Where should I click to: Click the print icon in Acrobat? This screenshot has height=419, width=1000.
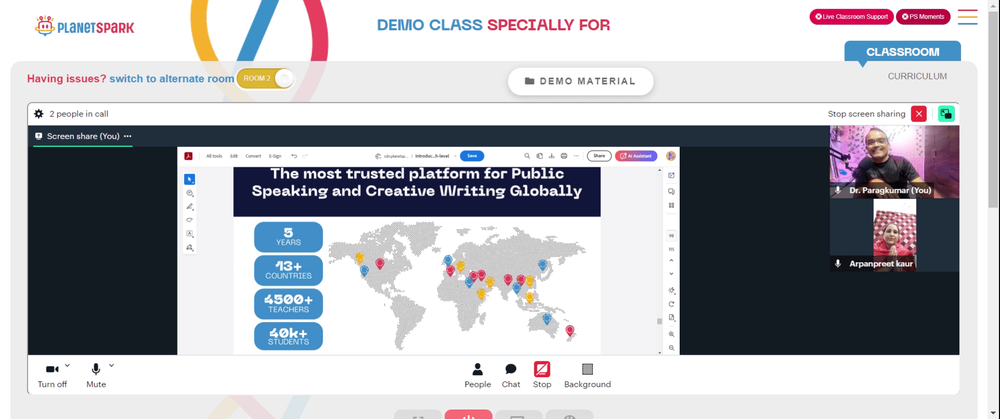(x=564, y=156)
